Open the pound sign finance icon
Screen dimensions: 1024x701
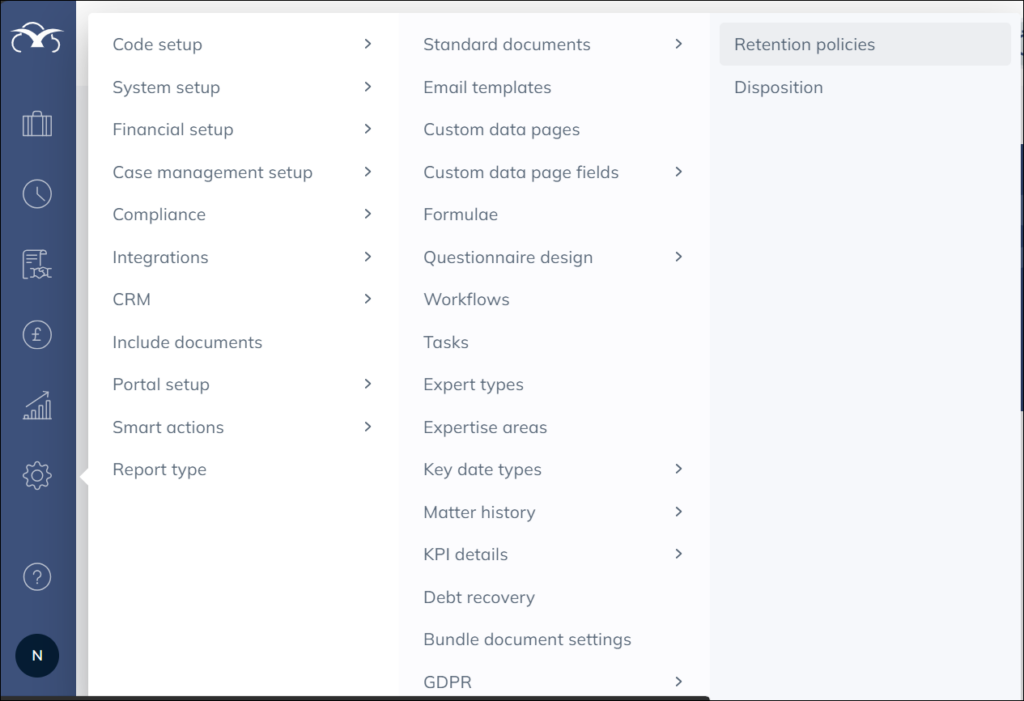pos(37,335)
